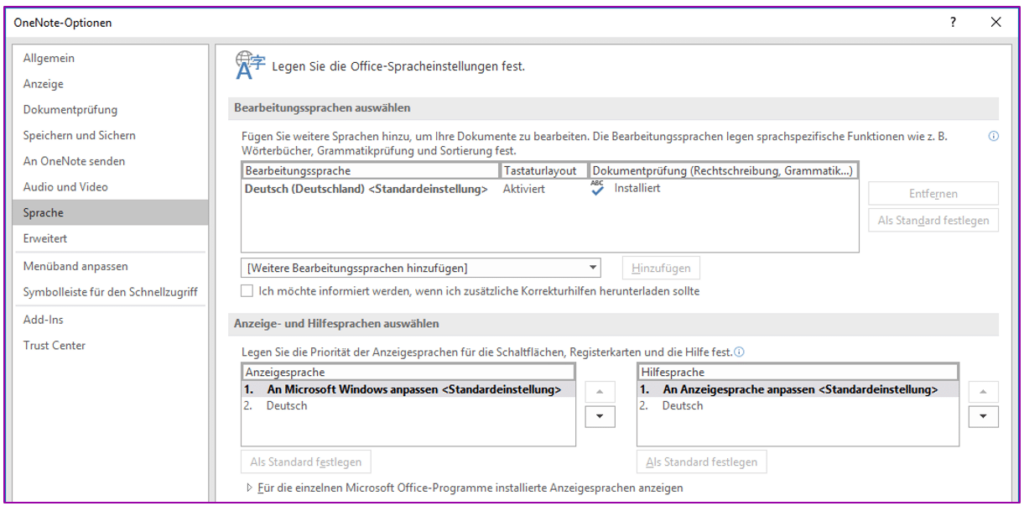Go to Add-Ins settings
The width and height of the screenshot is (1024, 506).
(x=111, y=320)
